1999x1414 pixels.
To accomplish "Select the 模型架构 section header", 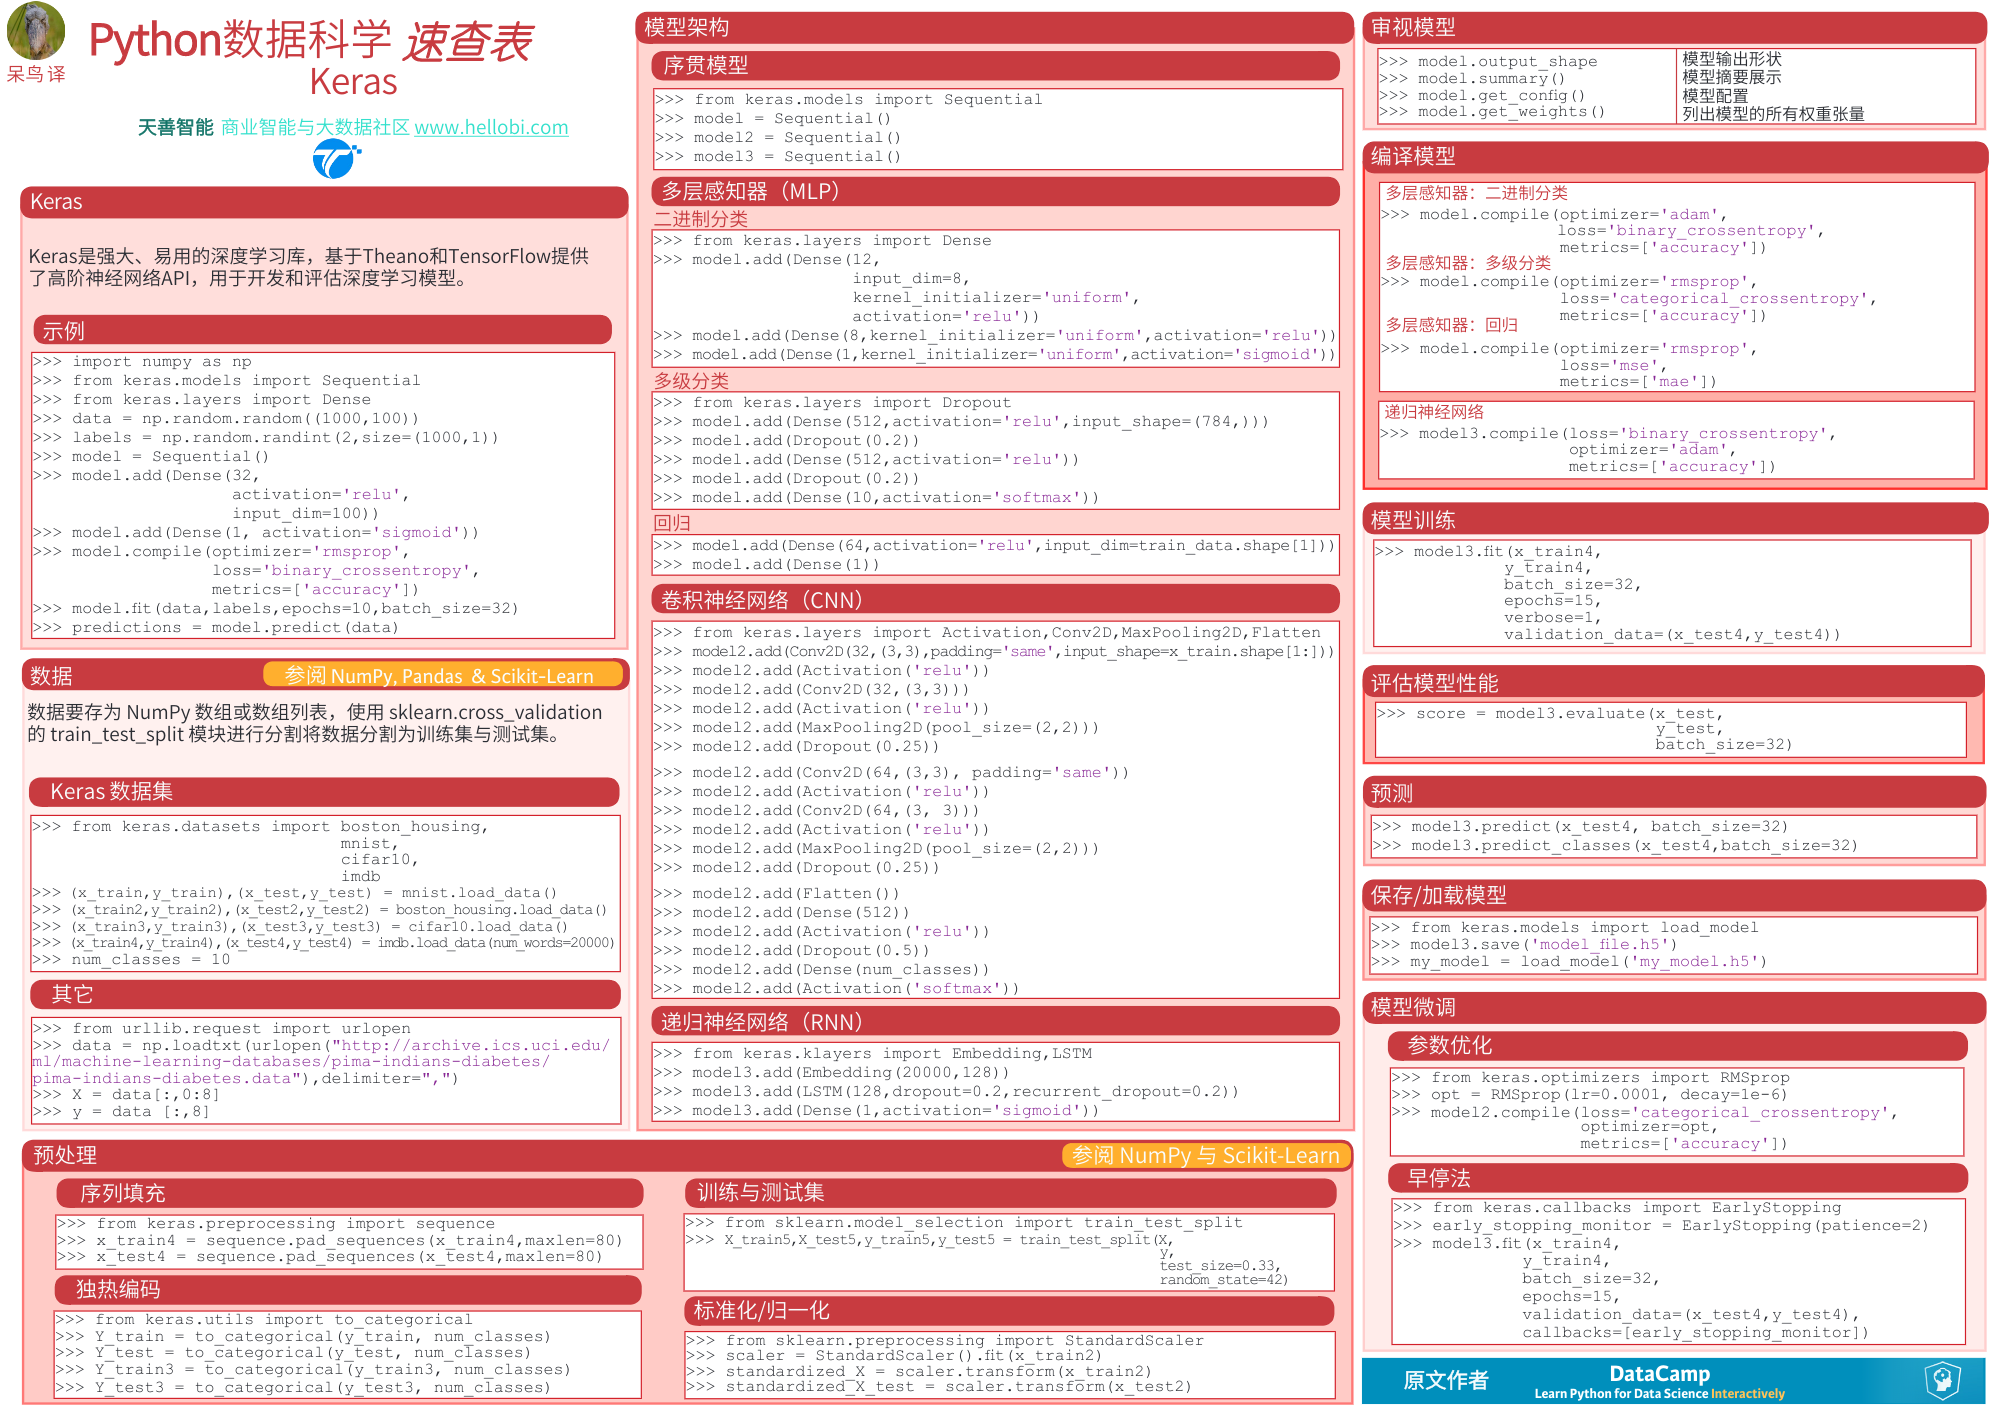I will click(x=687, y=27).
